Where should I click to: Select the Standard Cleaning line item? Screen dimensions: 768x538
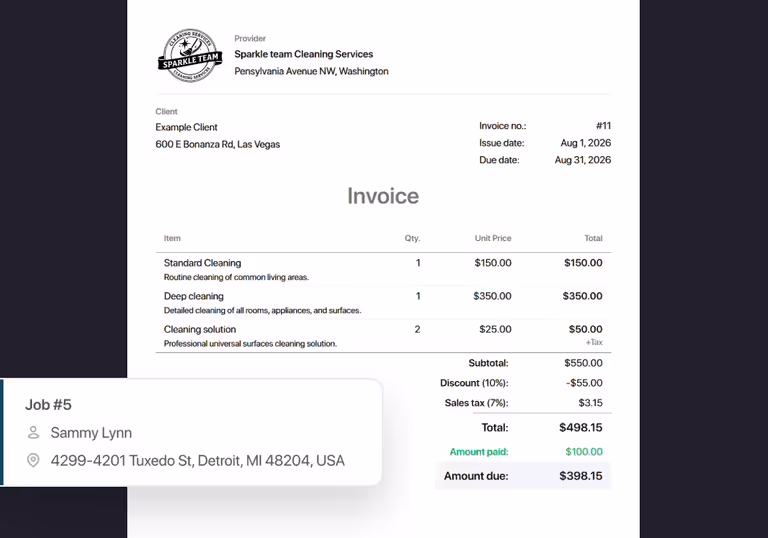384,269
